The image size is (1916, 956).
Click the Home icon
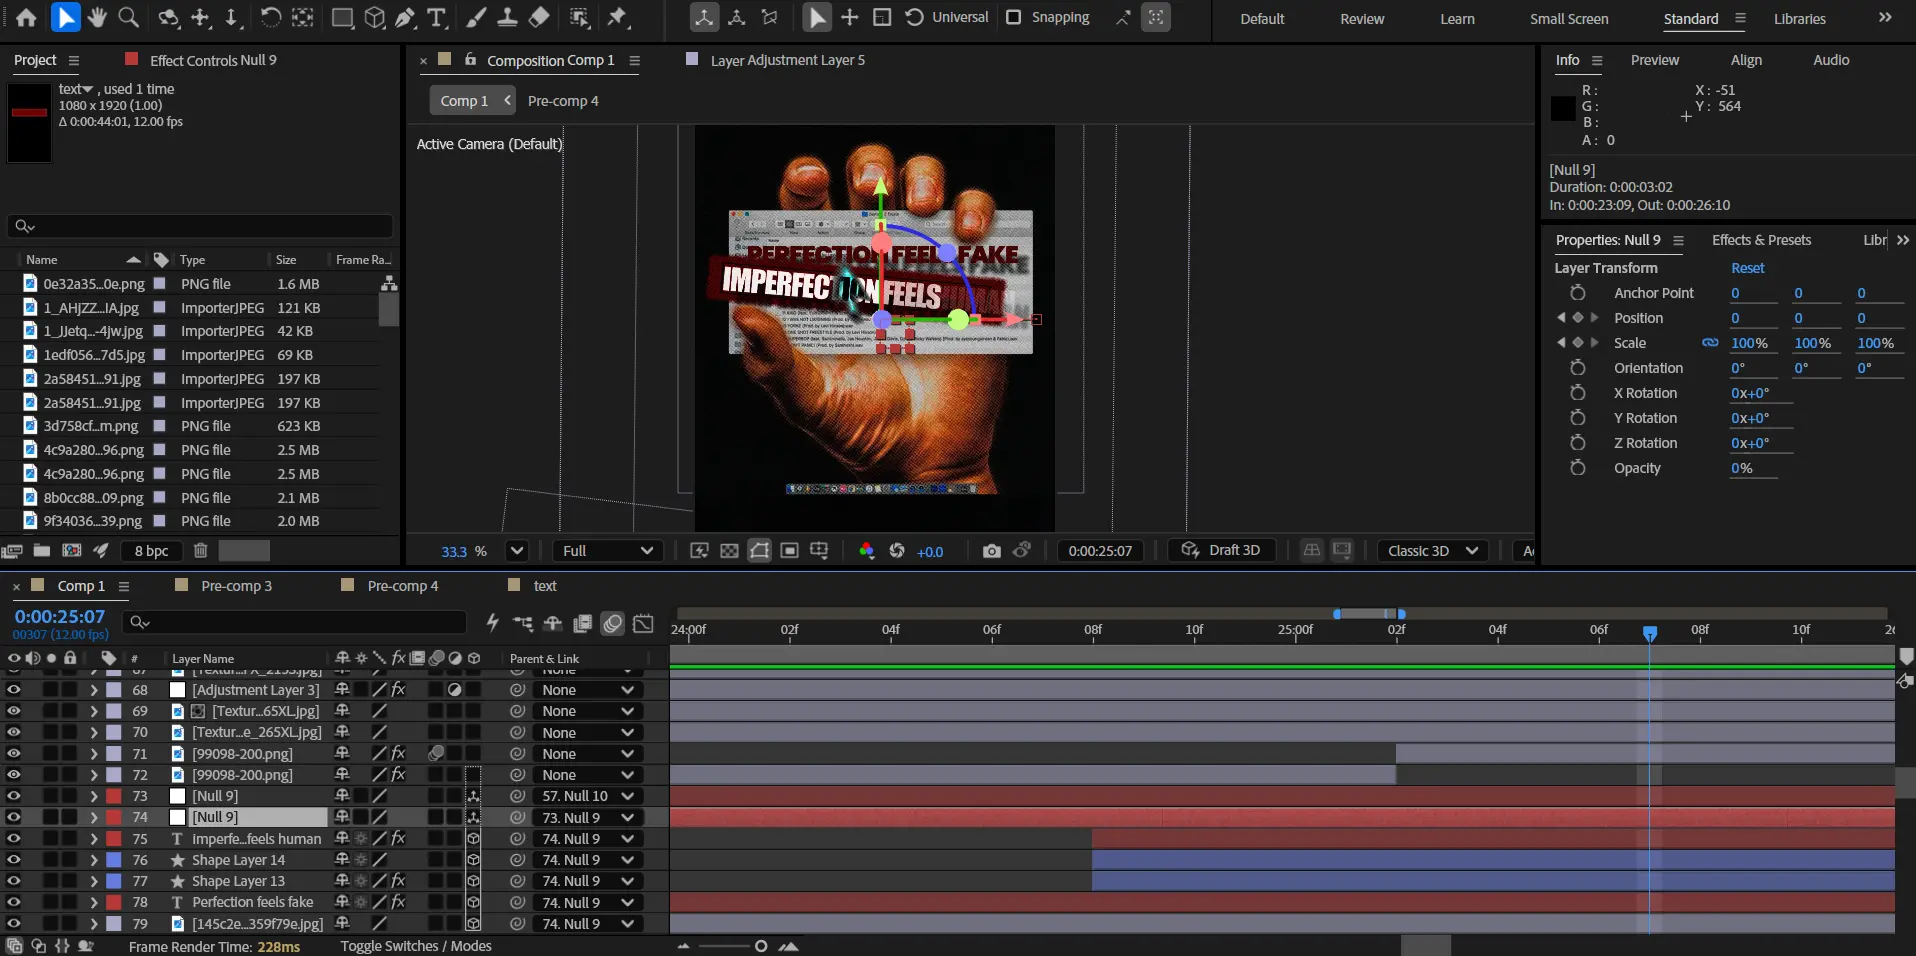(x=26, y=18)
